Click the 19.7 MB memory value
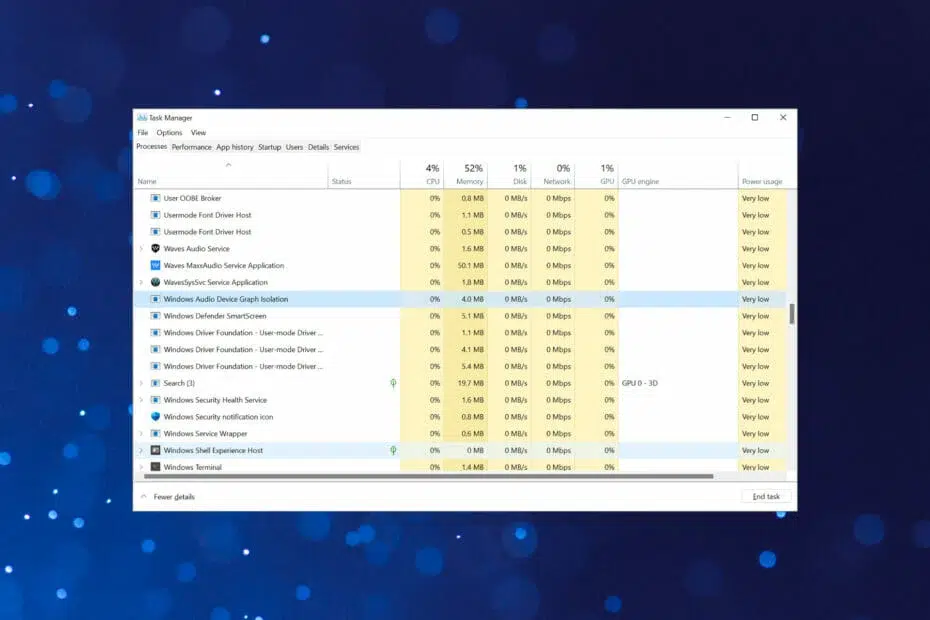Image resolution: width=930 pixels, height=620 pixels. pyautogui.click(x=471, y=383)
